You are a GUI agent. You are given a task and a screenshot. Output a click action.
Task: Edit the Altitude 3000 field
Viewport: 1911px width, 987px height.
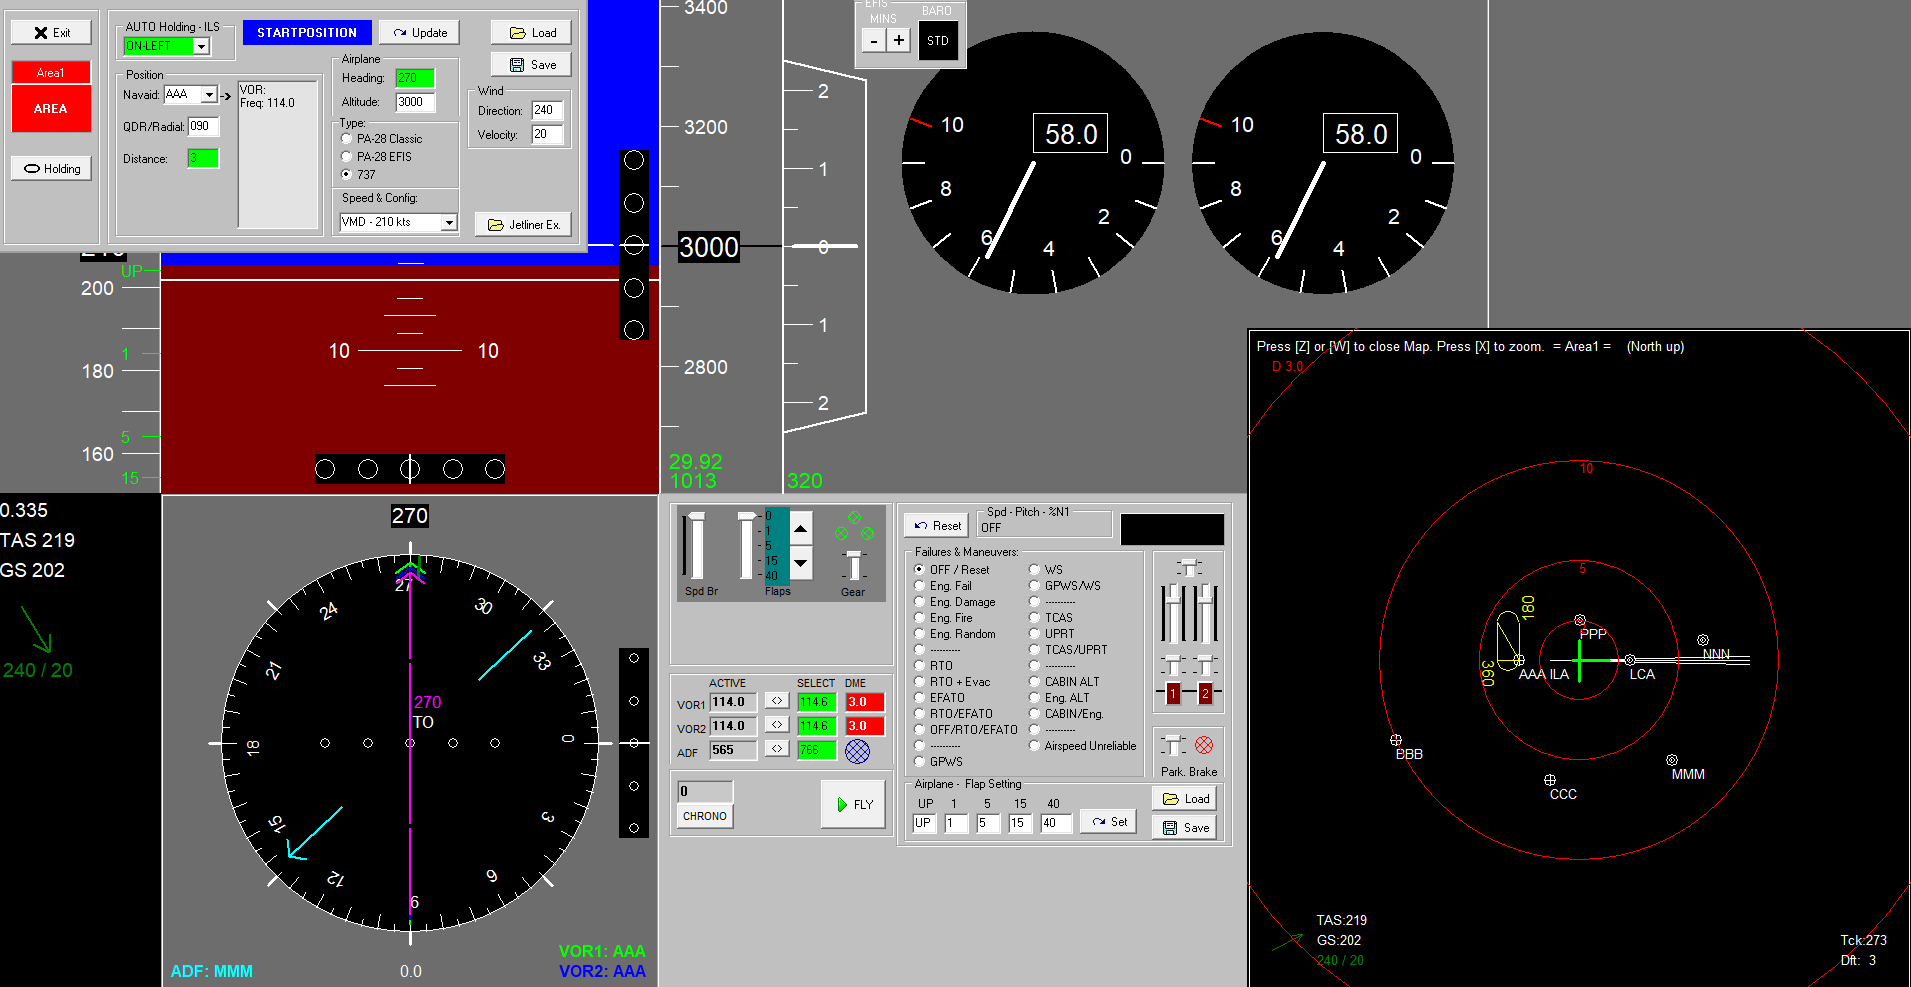(415, 102)
